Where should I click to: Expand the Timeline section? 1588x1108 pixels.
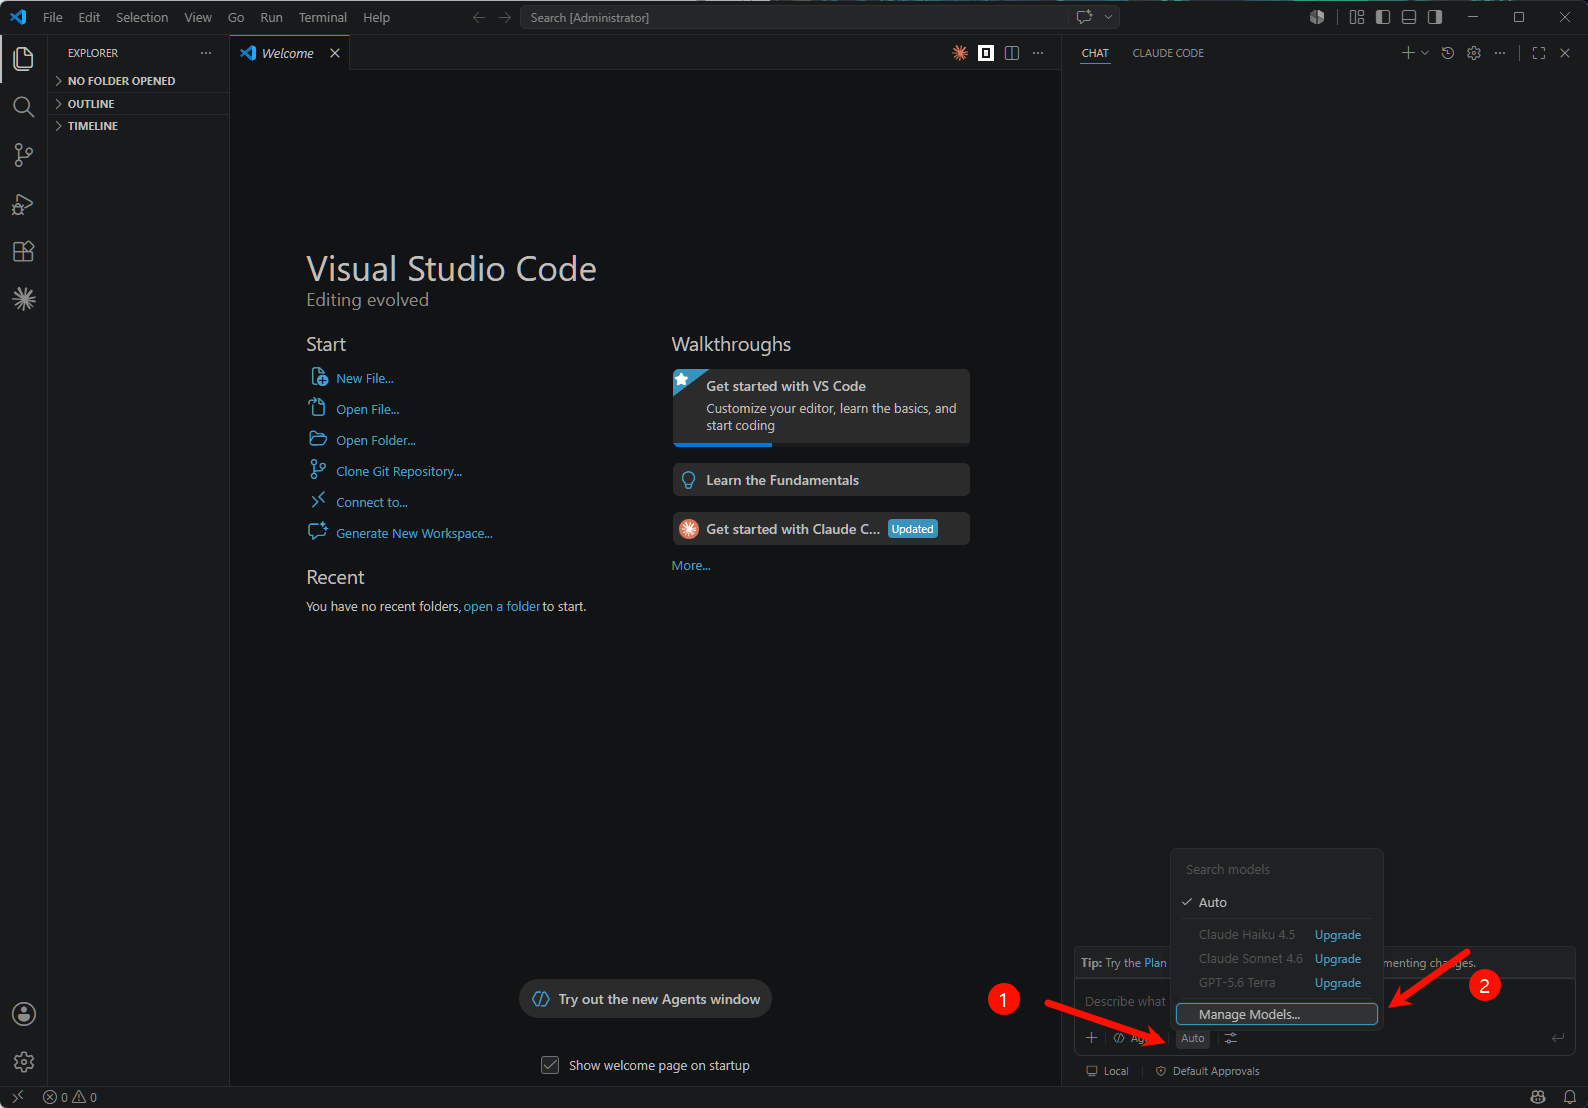(140, 126)
